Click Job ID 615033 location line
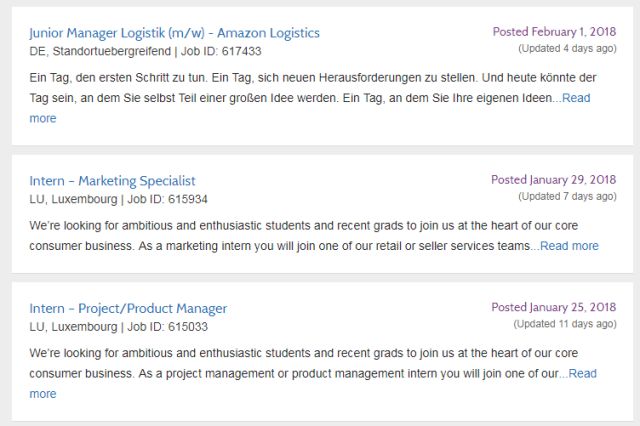Screen dimensions: 640x426 [118, 327]
